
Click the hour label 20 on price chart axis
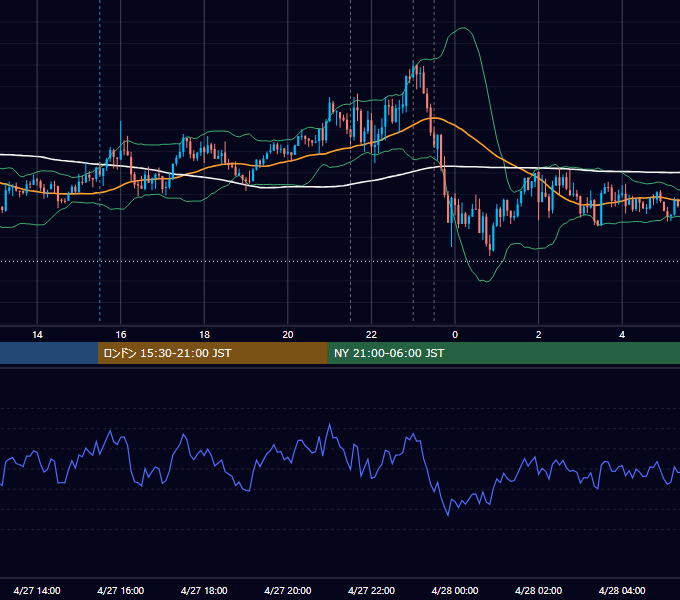coord(288,335)
